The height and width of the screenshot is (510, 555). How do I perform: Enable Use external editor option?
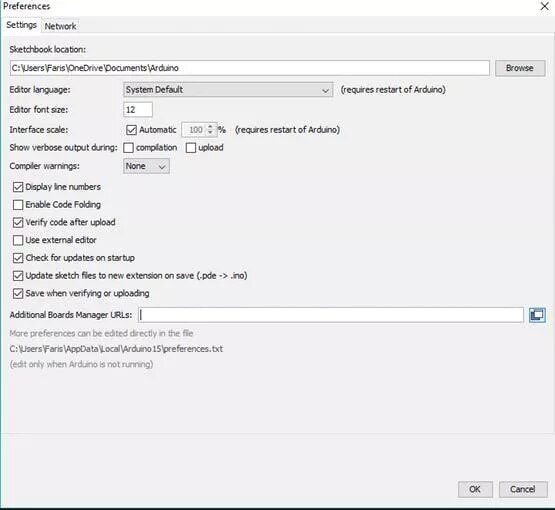click(x=18, y=240)
